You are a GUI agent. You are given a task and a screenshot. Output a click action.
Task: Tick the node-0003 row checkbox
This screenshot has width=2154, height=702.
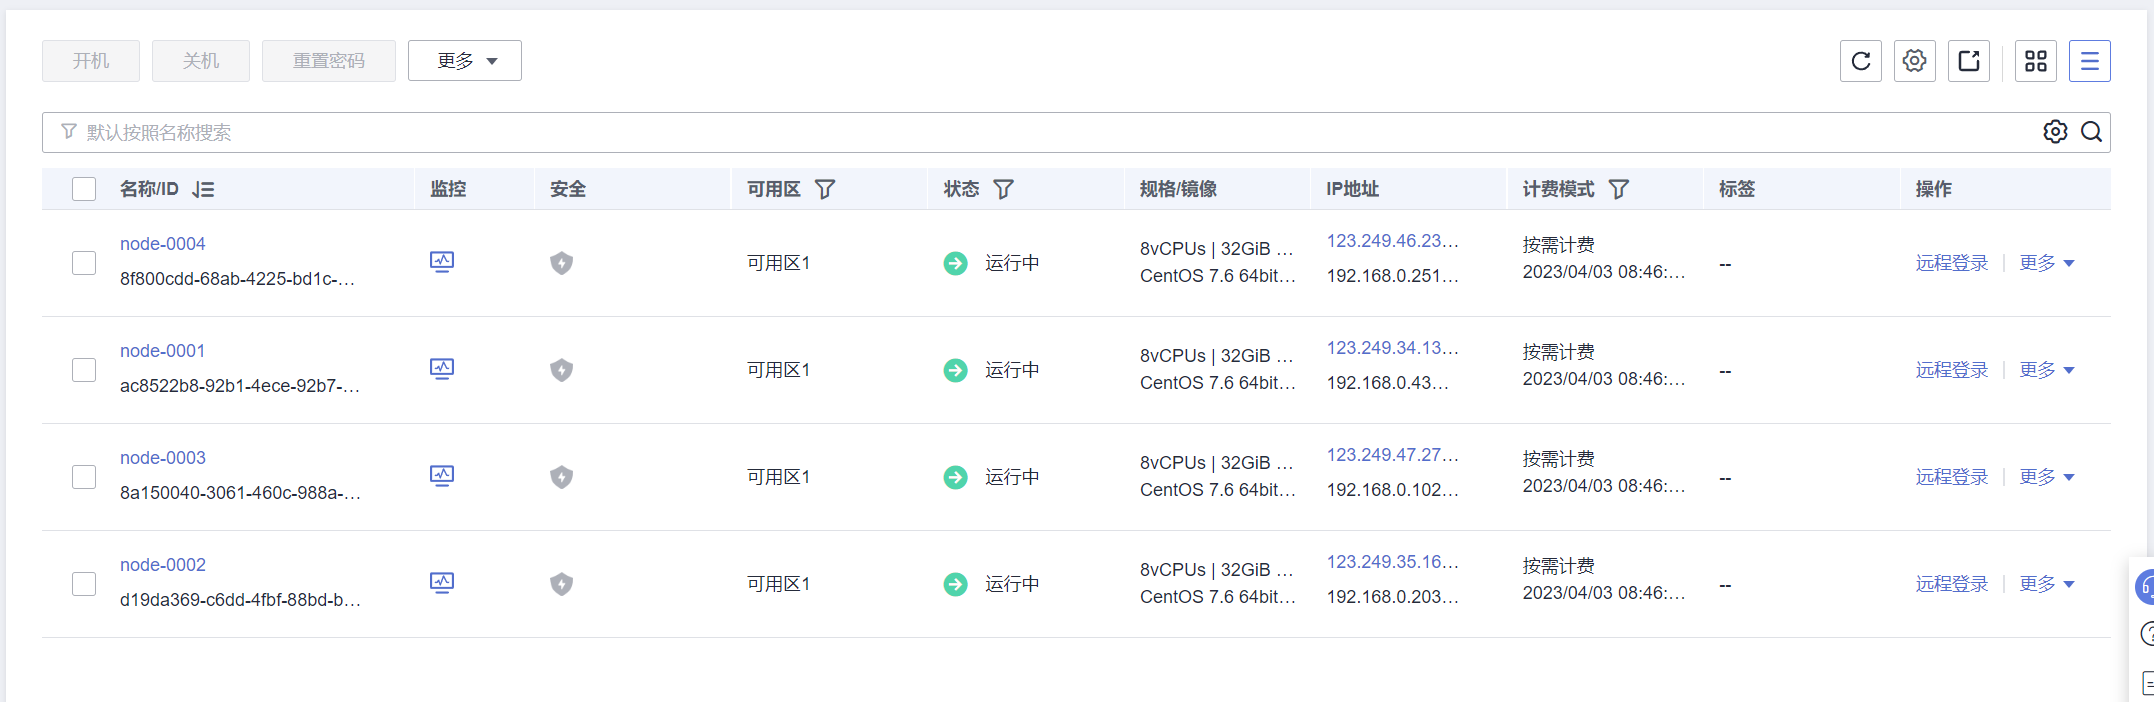pos(84,477)
